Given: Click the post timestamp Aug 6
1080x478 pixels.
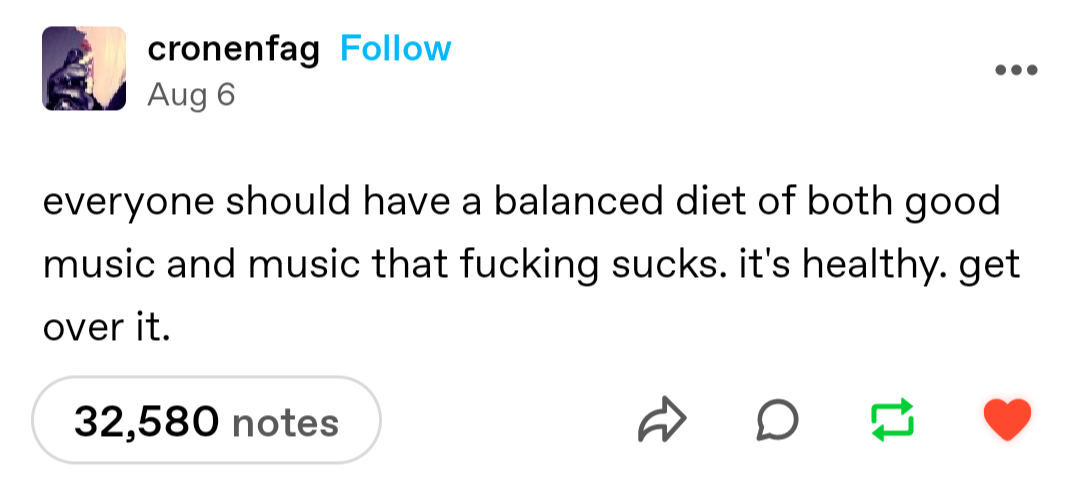Looking at the screenshot, I should click(x=190, y=94).
